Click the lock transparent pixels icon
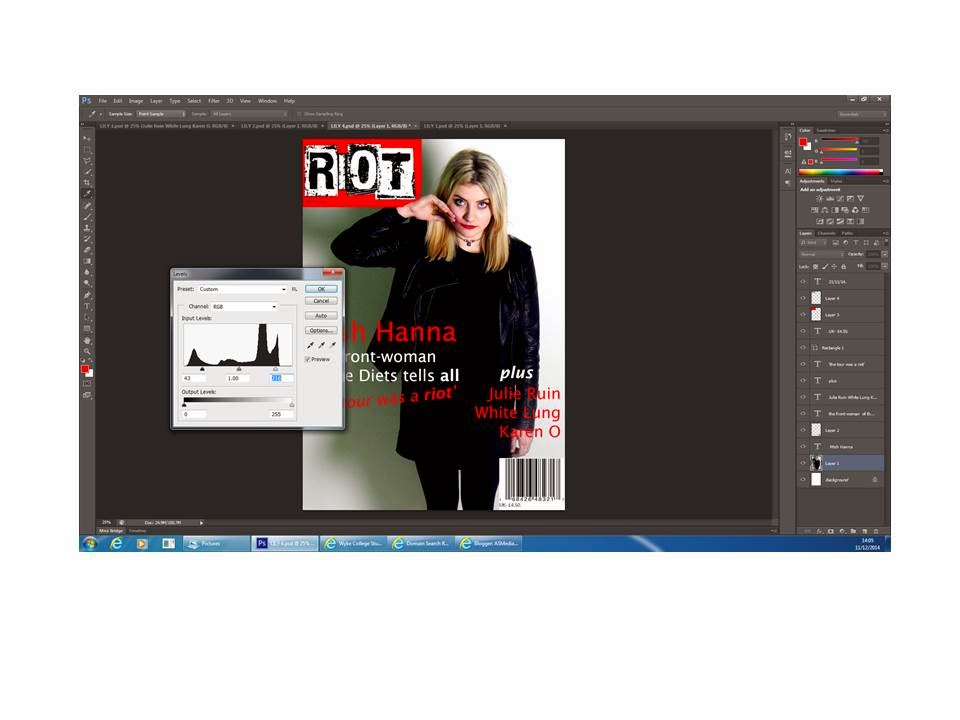960x720 pixels. point(816,266)
